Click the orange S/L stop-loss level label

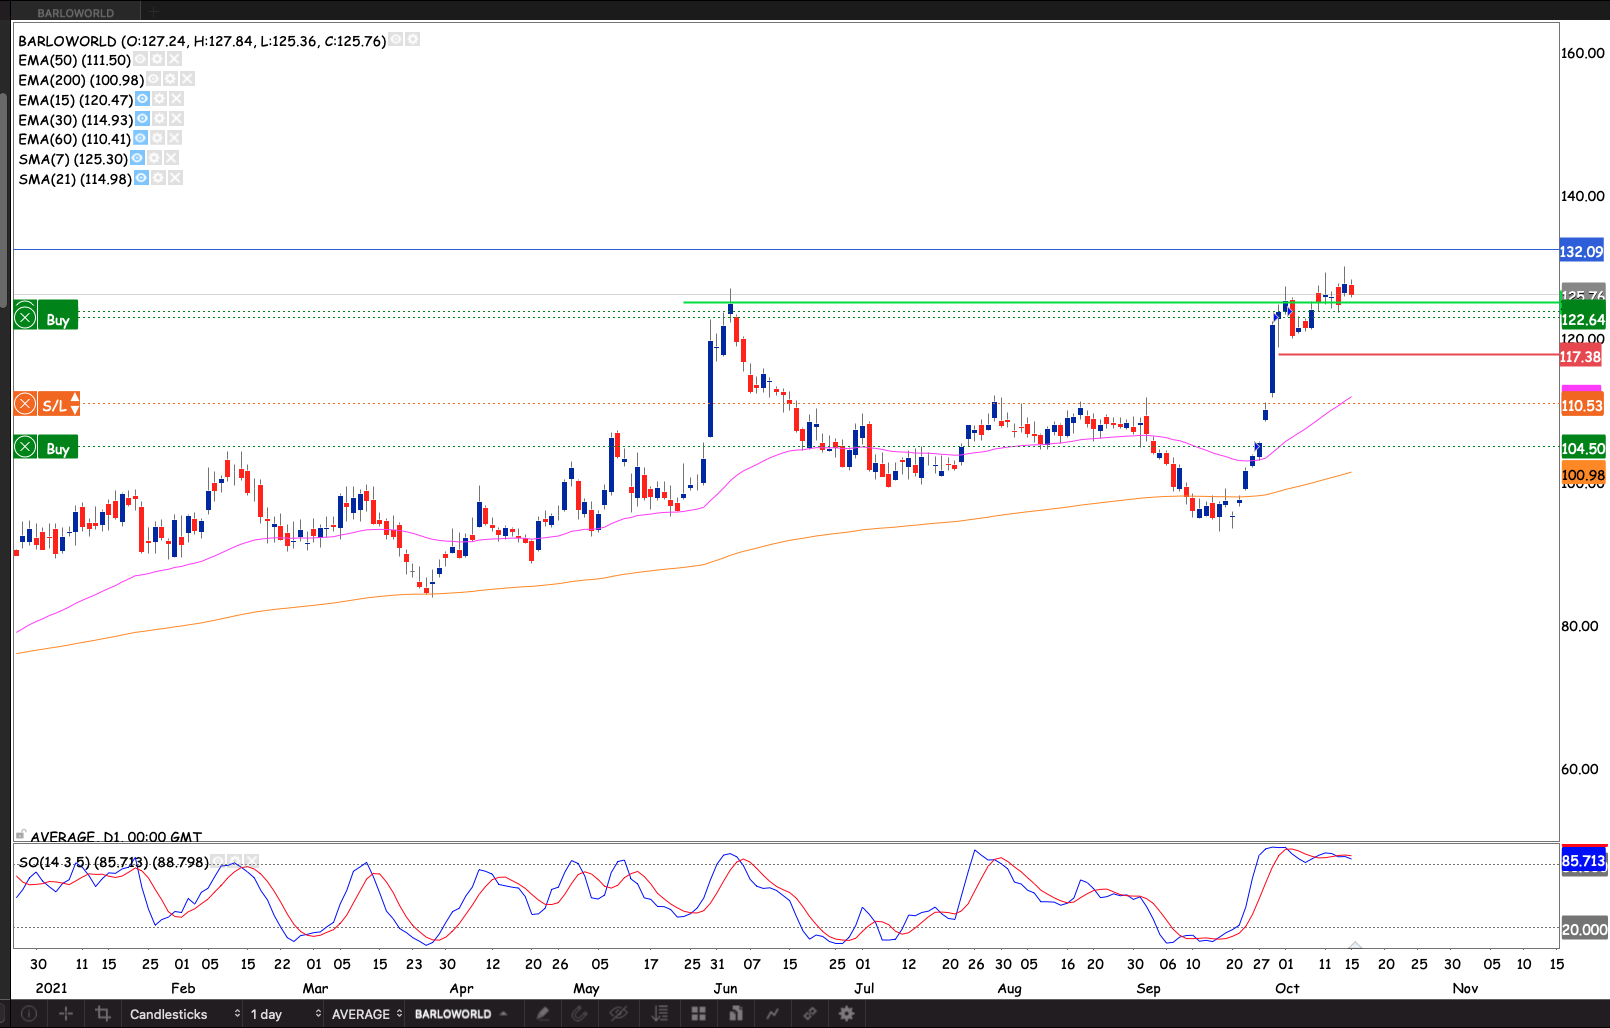click(54, 405)
